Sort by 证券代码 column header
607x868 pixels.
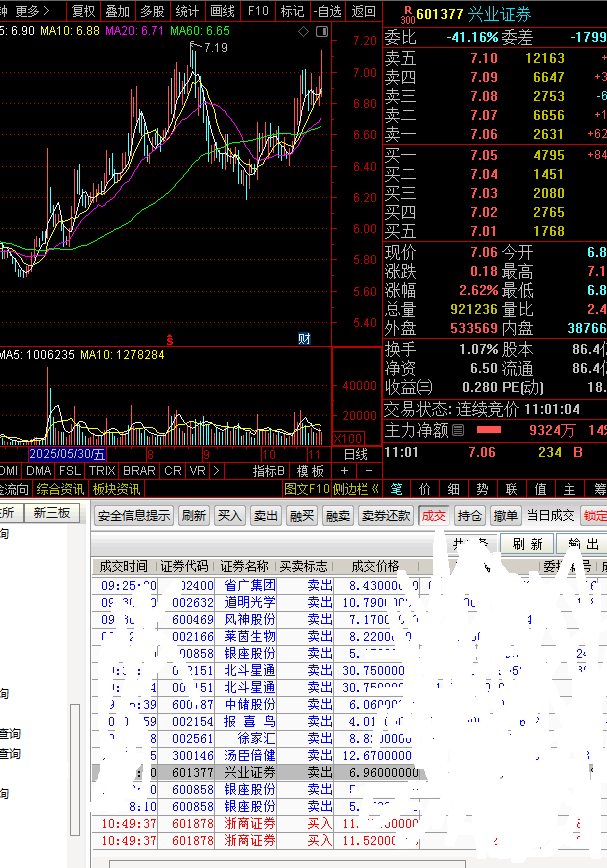[x=185, y=566]
